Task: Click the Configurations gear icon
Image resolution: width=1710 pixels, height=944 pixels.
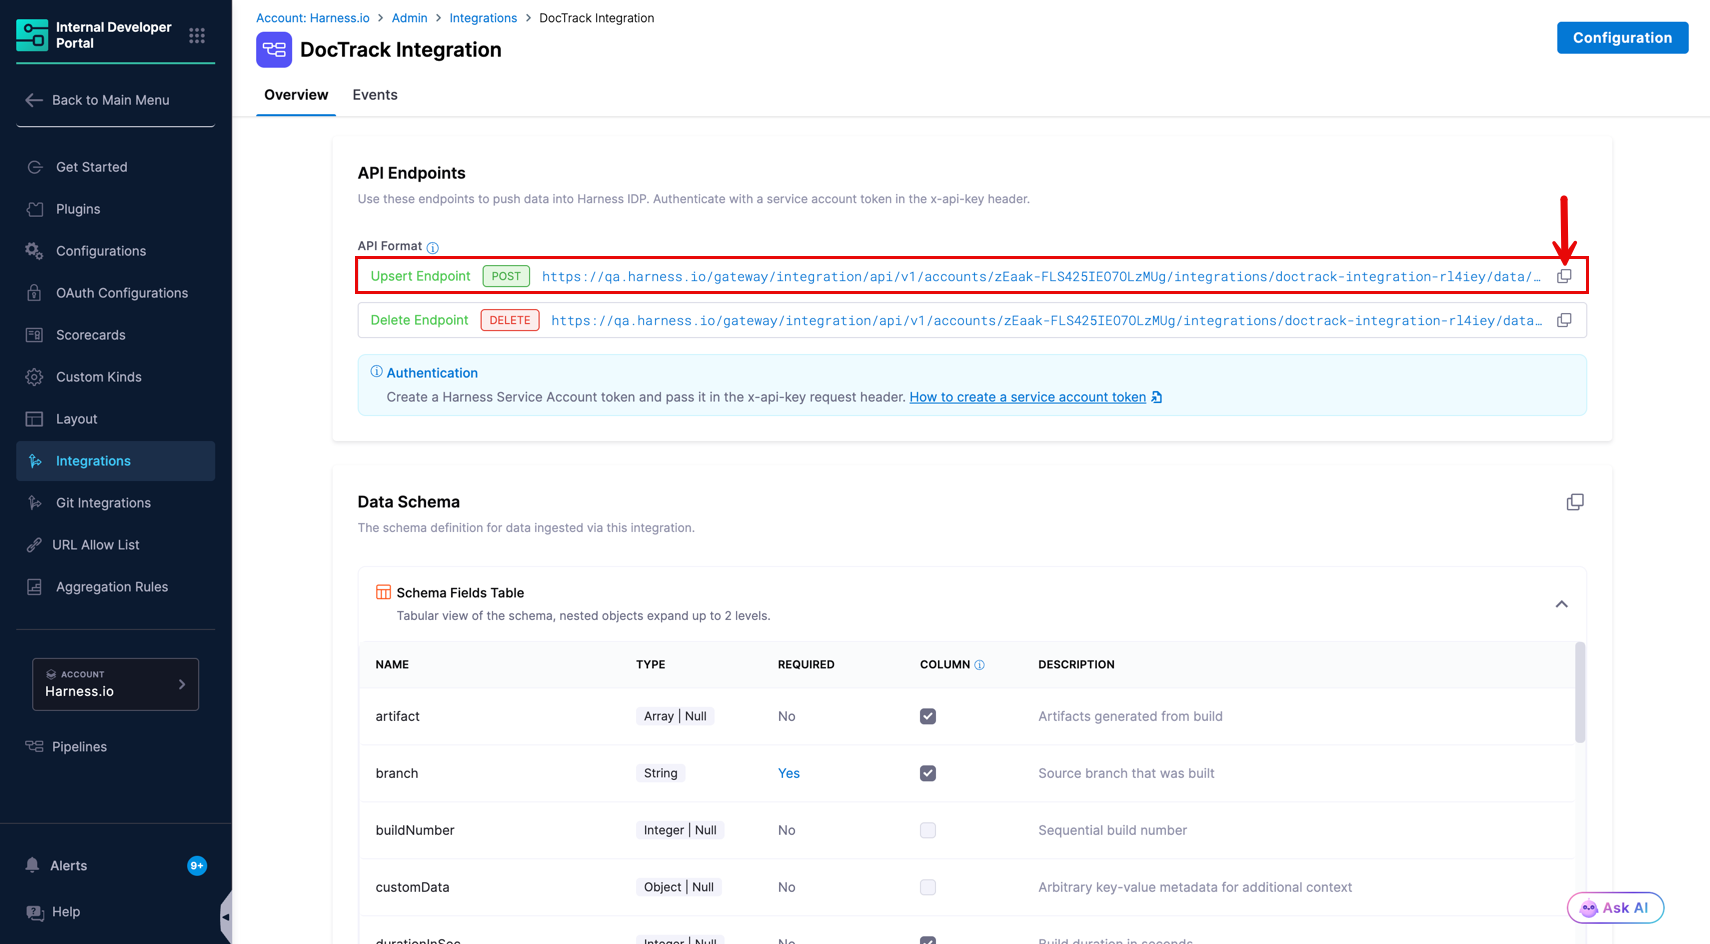Action: 34,251
